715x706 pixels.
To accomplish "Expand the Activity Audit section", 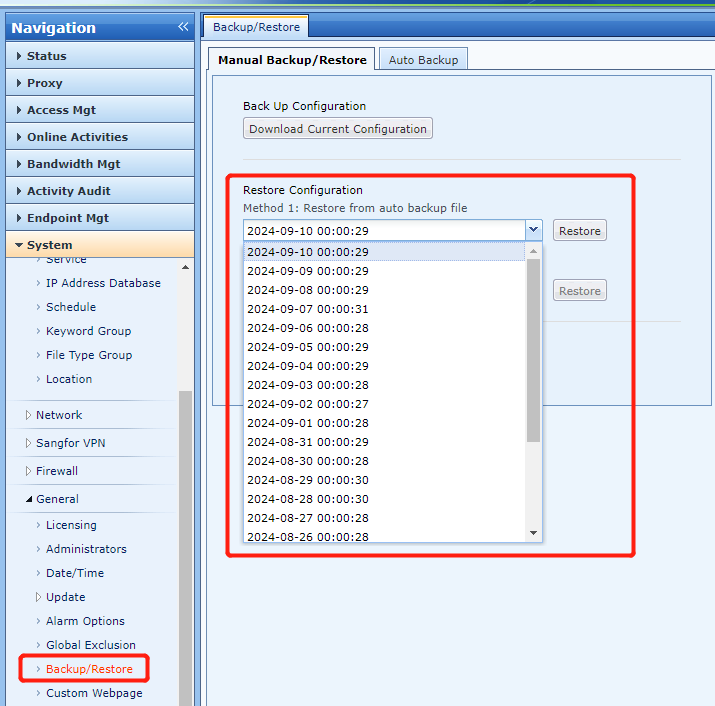I will coord(100,191).
